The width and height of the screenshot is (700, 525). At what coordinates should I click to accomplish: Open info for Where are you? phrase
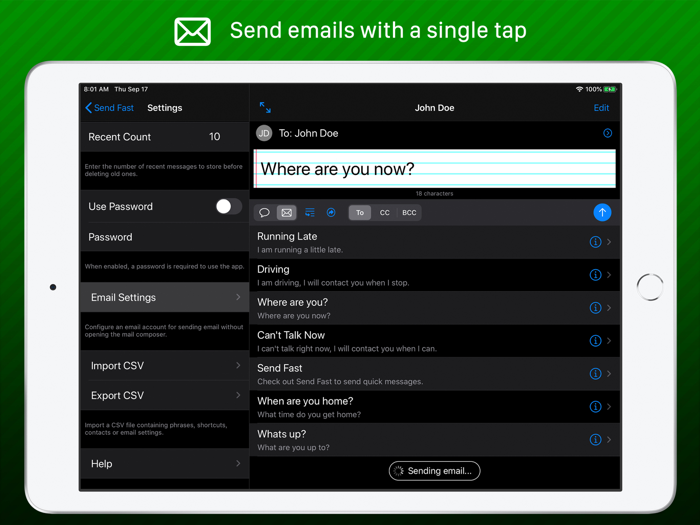click(596, 308)
